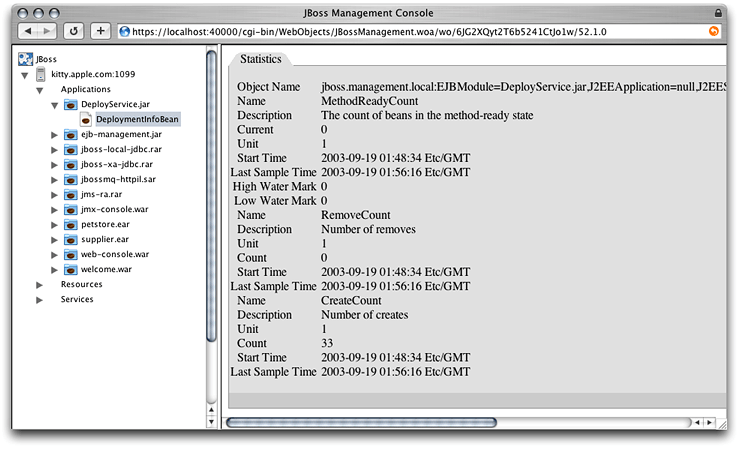This screenshot has height=449, width=740.
Task: Click the RemoveCount name value
Action: pyautogui.click(x=356, y=215)
